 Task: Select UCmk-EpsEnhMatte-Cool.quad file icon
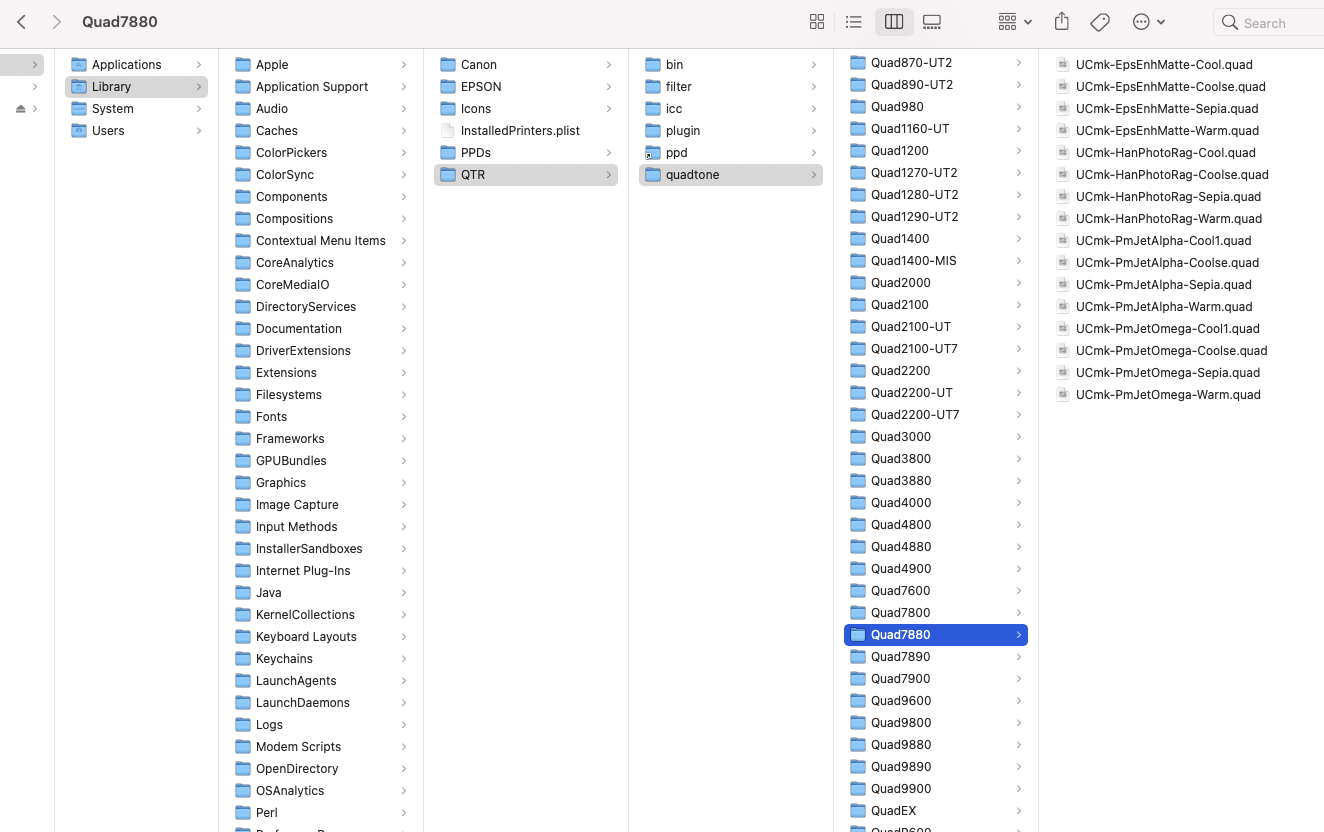tap(1063, 65)
